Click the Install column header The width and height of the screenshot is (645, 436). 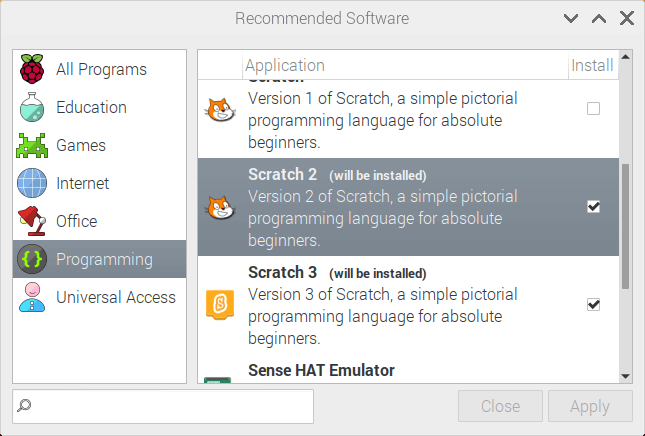[x=593, y=65]
